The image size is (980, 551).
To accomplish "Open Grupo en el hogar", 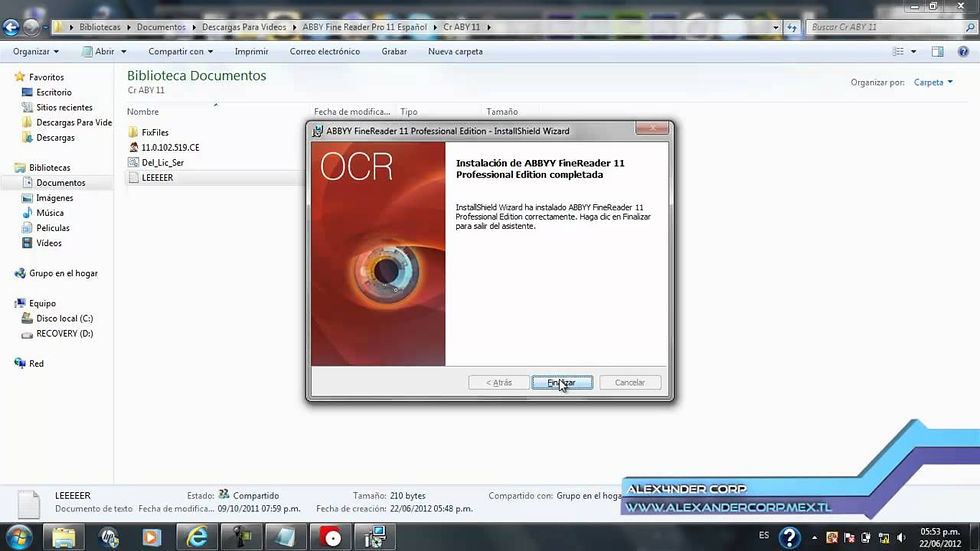I will [63, 273].
